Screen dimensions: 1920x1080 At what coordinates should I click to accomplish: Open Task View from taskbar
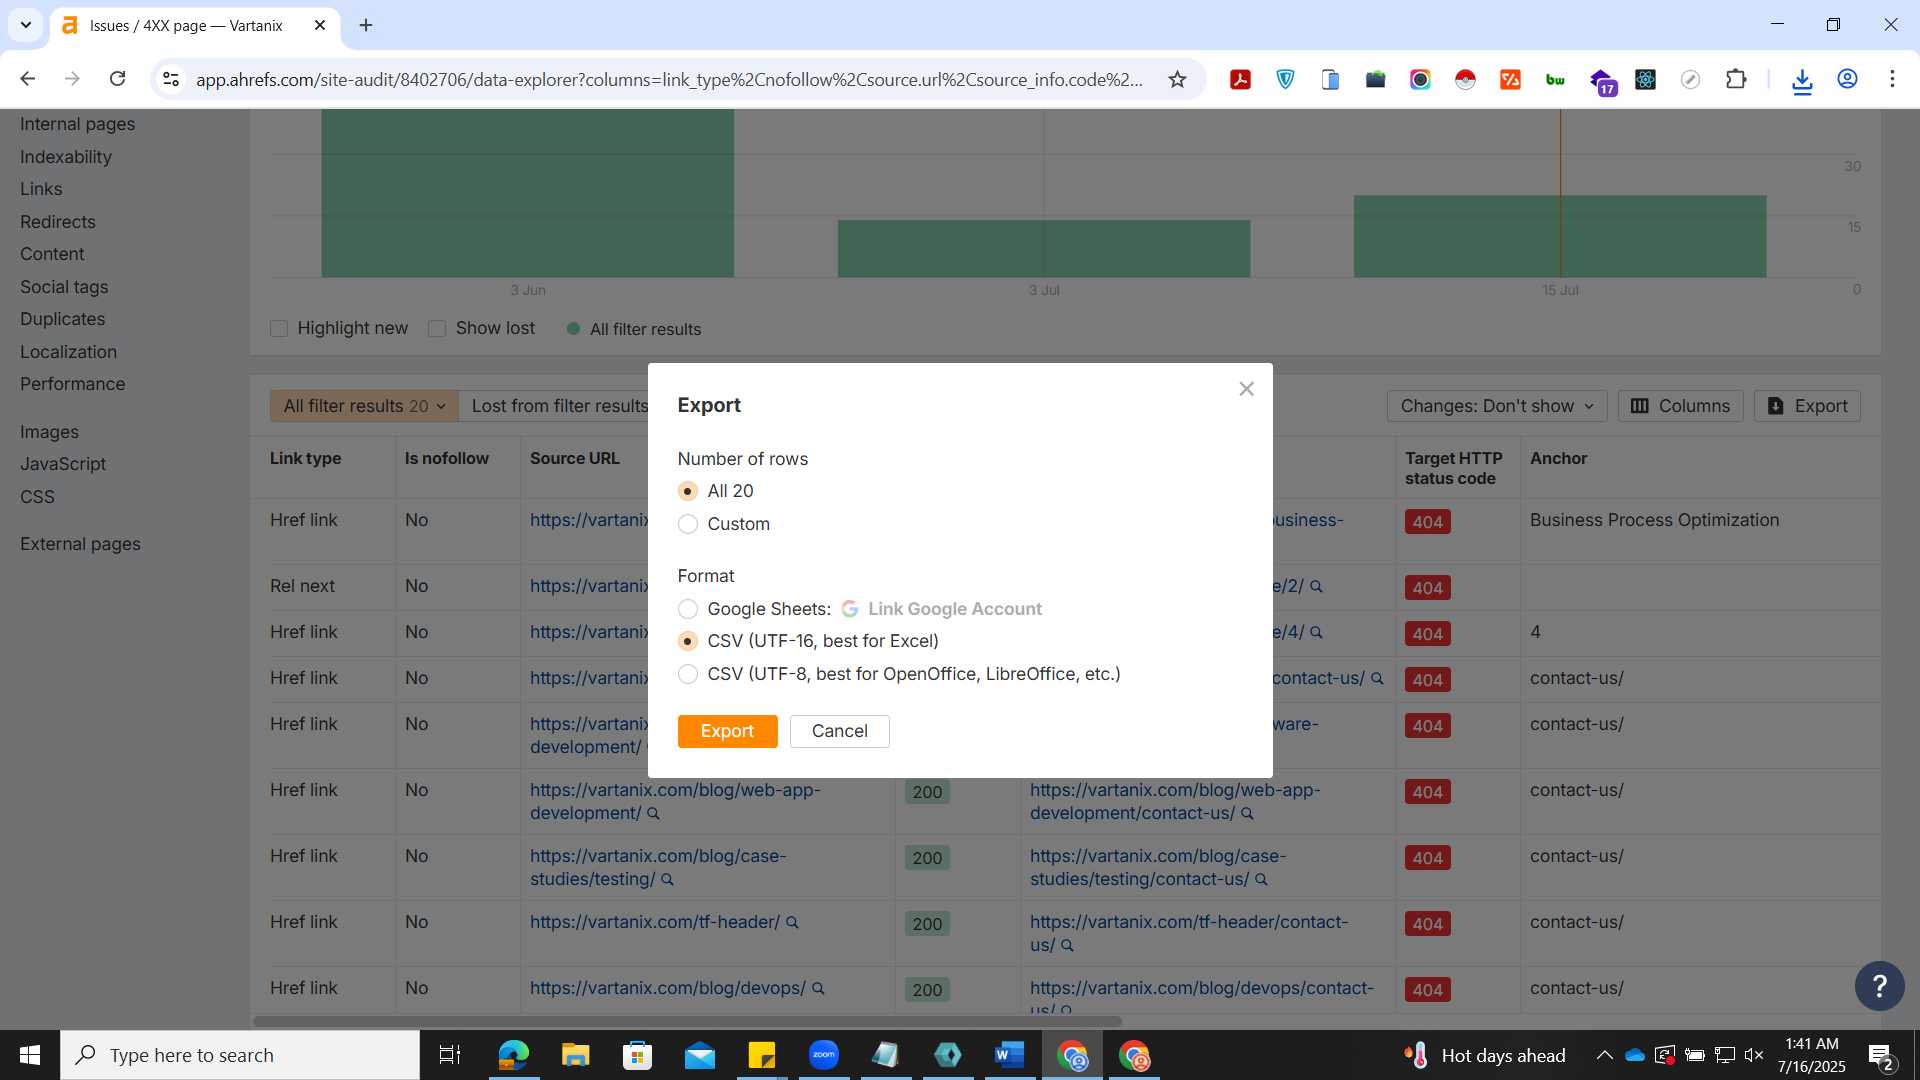[x=450, y=1055]
